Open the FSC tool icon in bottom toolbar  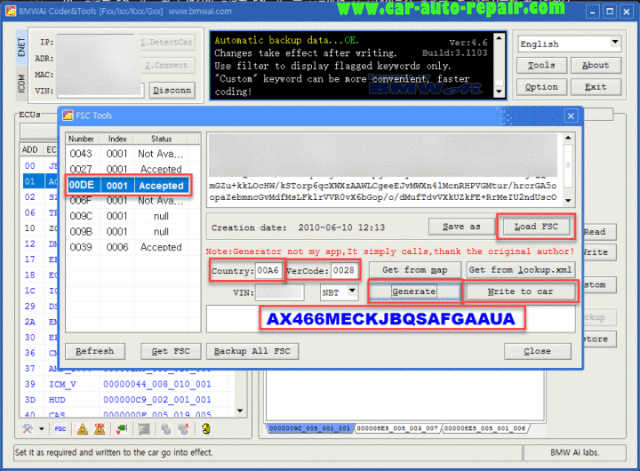coord(60,429)
